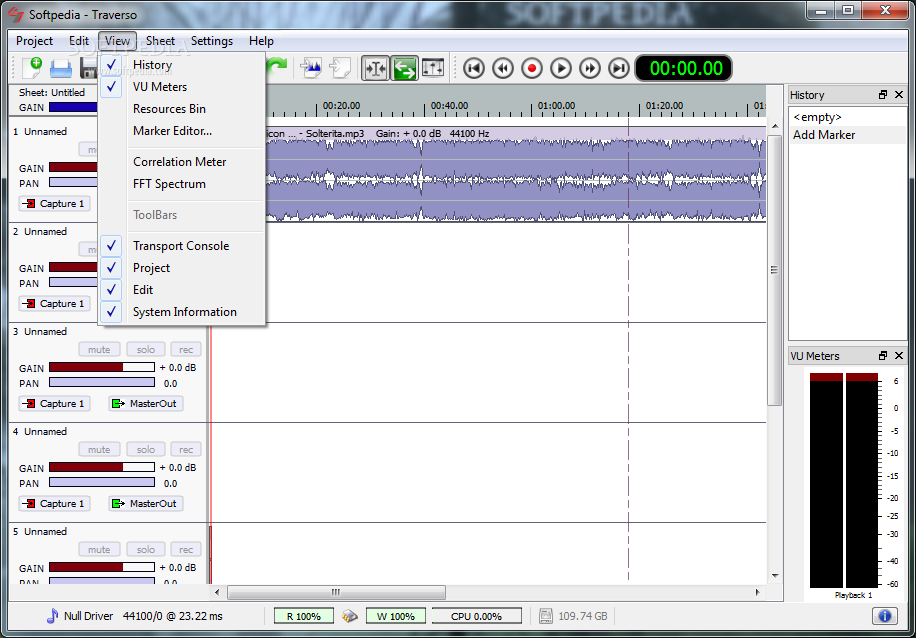Close the History panel
This screenshot has height=638, width=916.
898,95
